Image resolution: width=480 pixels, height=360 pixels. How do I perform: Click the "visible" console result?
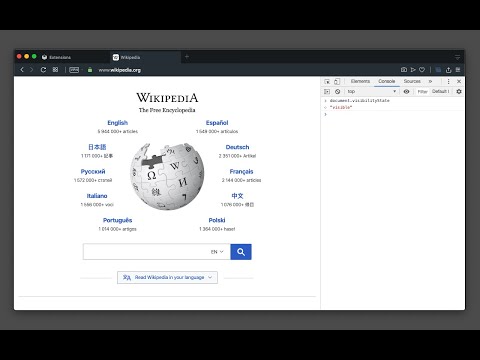[341, 107]
